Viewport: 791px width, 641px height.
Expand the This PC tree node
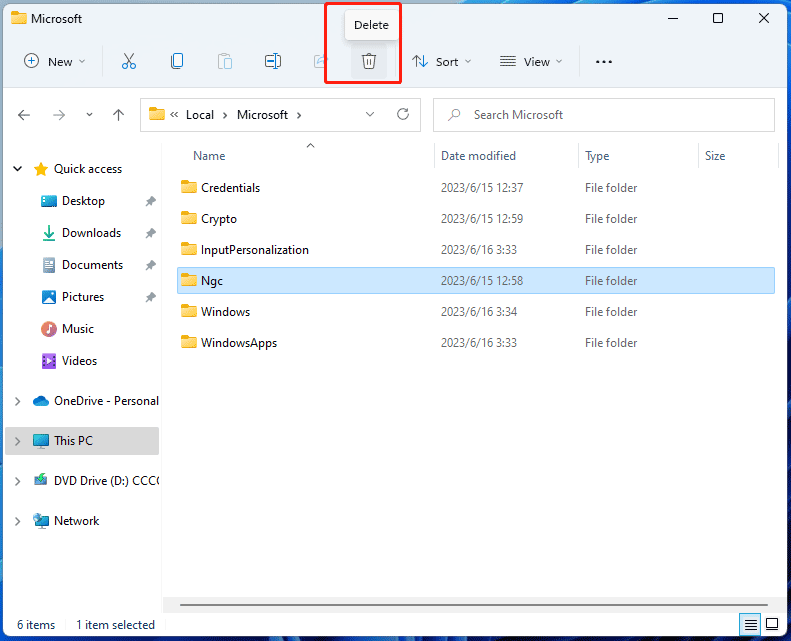(x=18, y=441)
